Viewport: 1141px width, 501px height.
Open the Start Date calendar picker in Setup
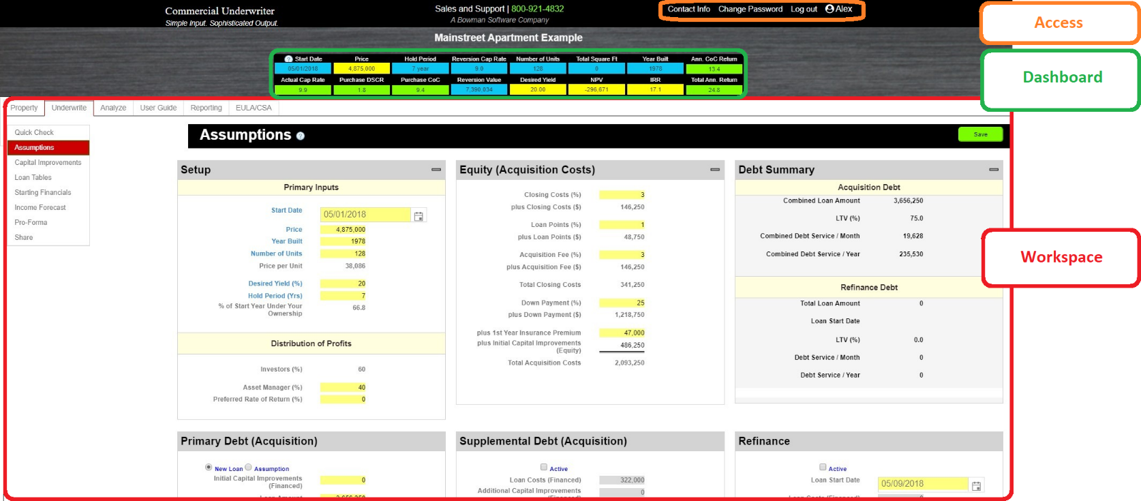419,216
